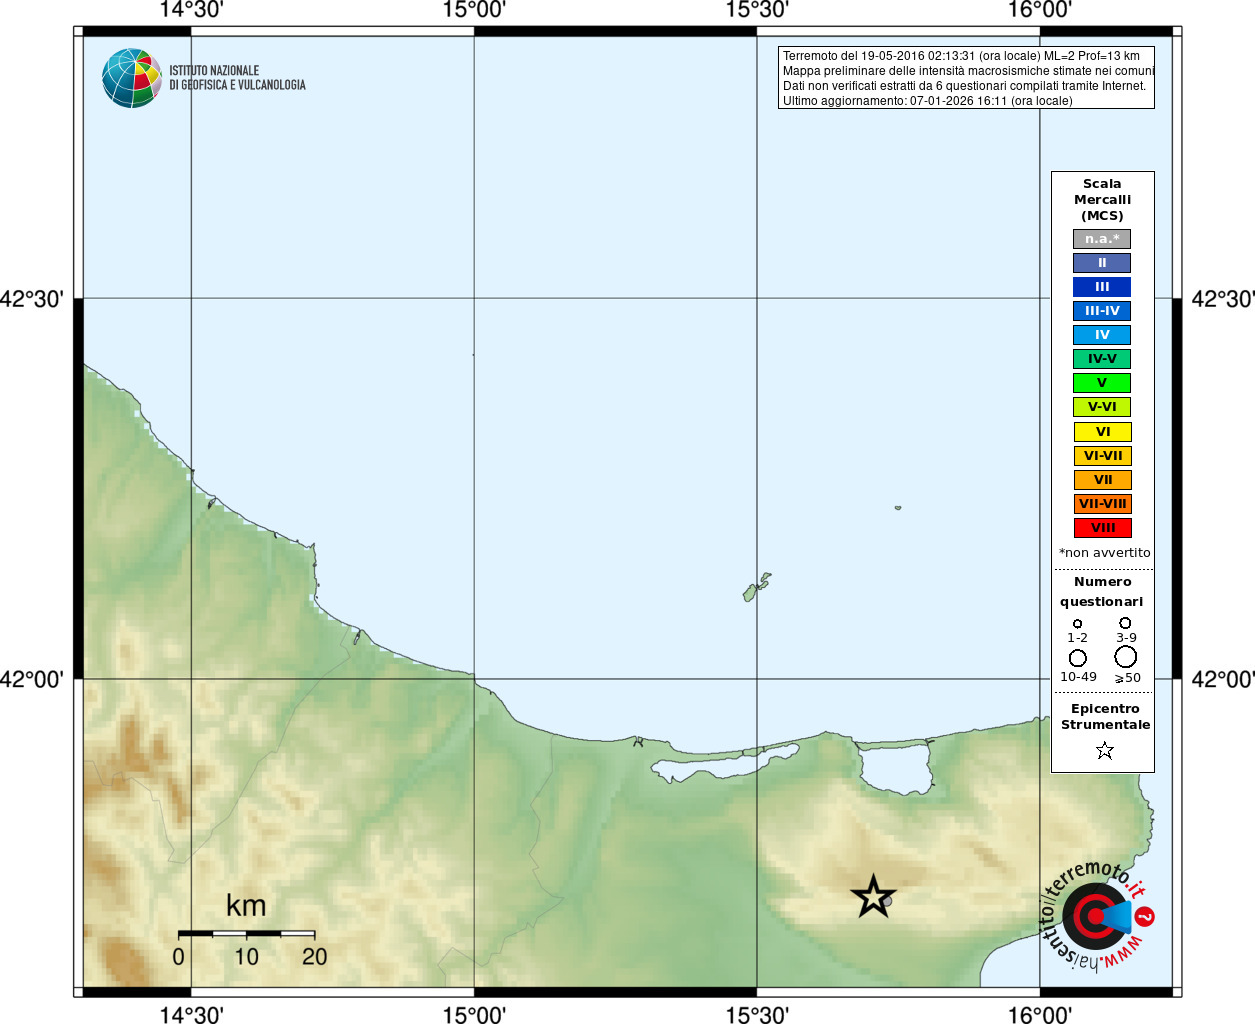
Task: Click the Dati non verificati line
Action: pos(964,86)
